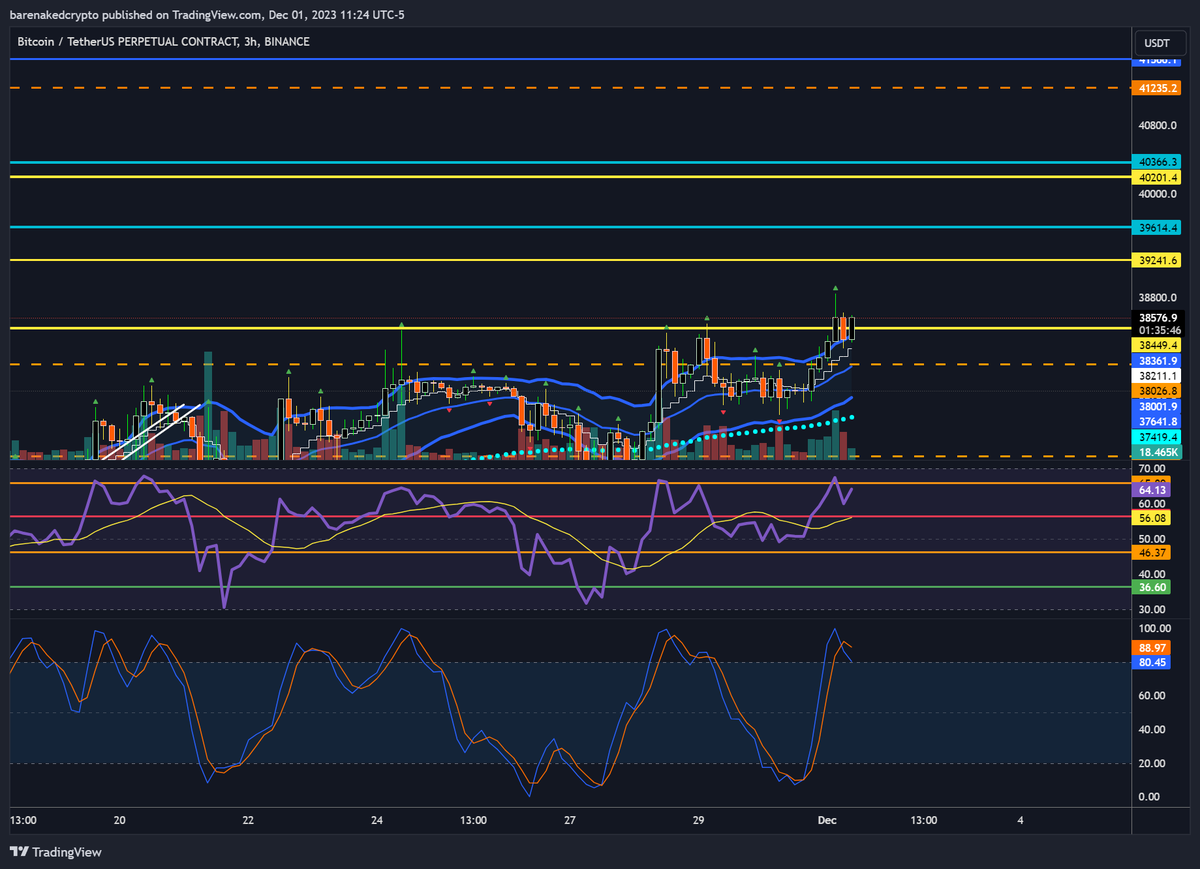Click the 40800.0 price scale value
The height and width of the screenshot is (869, 1200).
click(x=1158, y=126)
